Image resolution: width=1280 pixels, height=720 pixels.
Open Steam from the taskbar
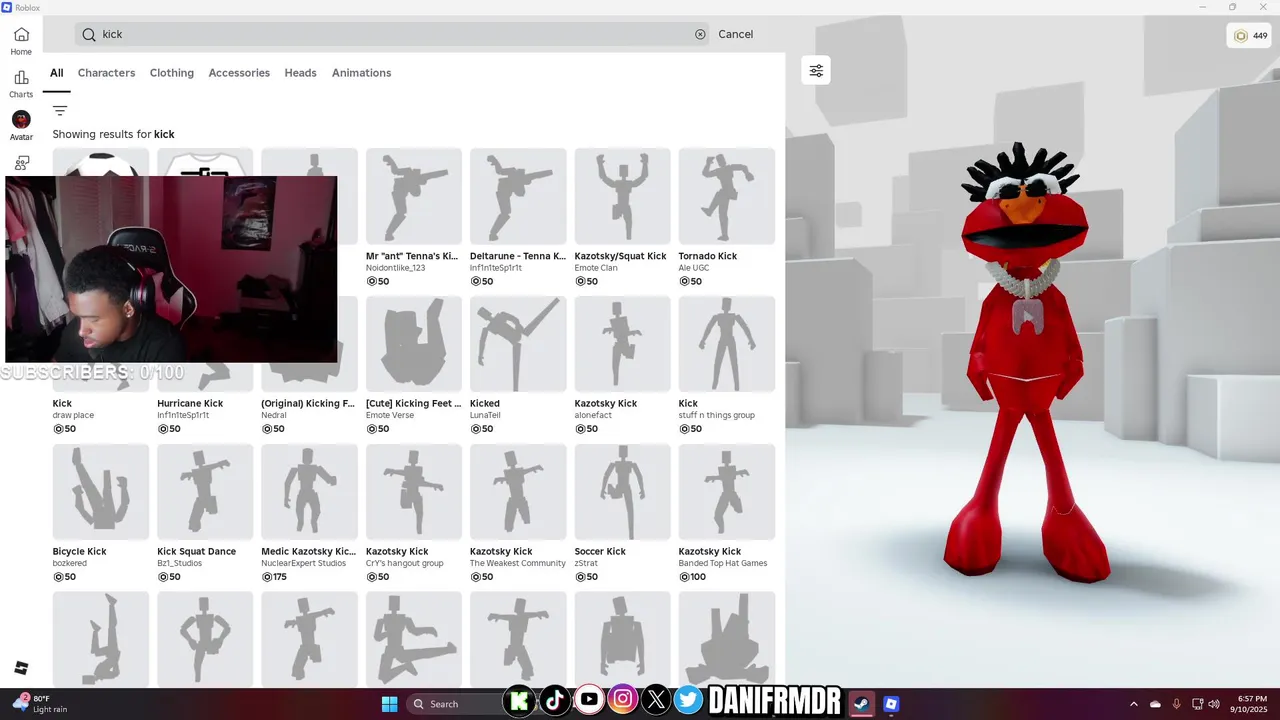860,703
